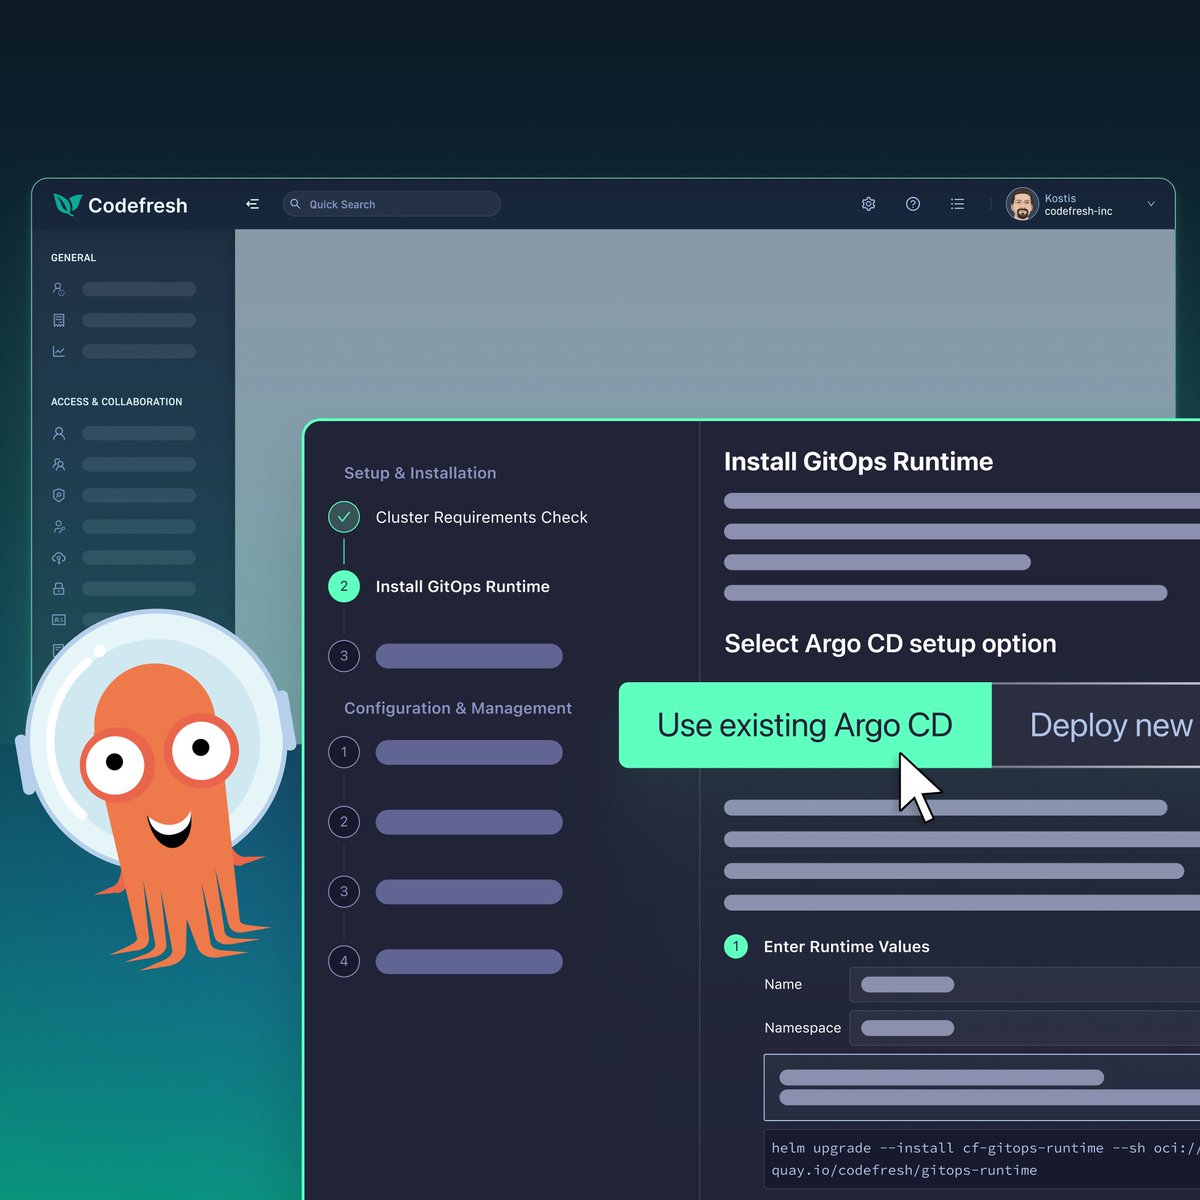This screenshot has height=1200, width=1200.
Task: Click the Setup & Installation heading
Action: tap(420, 473)
